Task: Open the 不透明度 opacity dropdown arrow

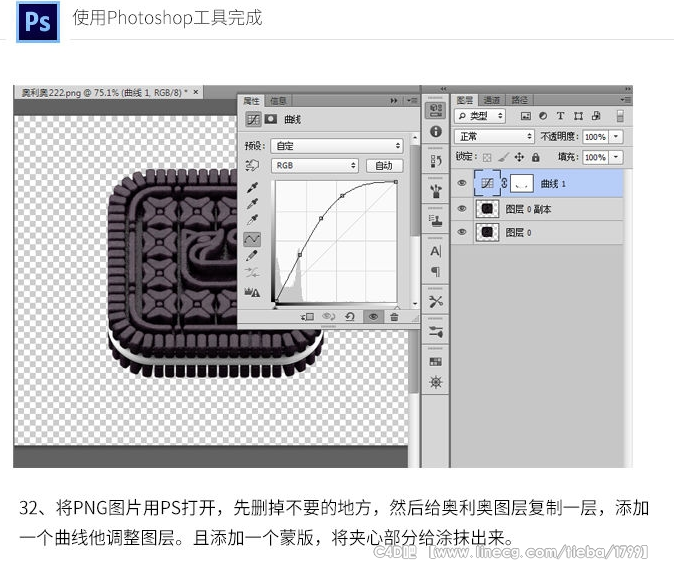Action: 616,137
